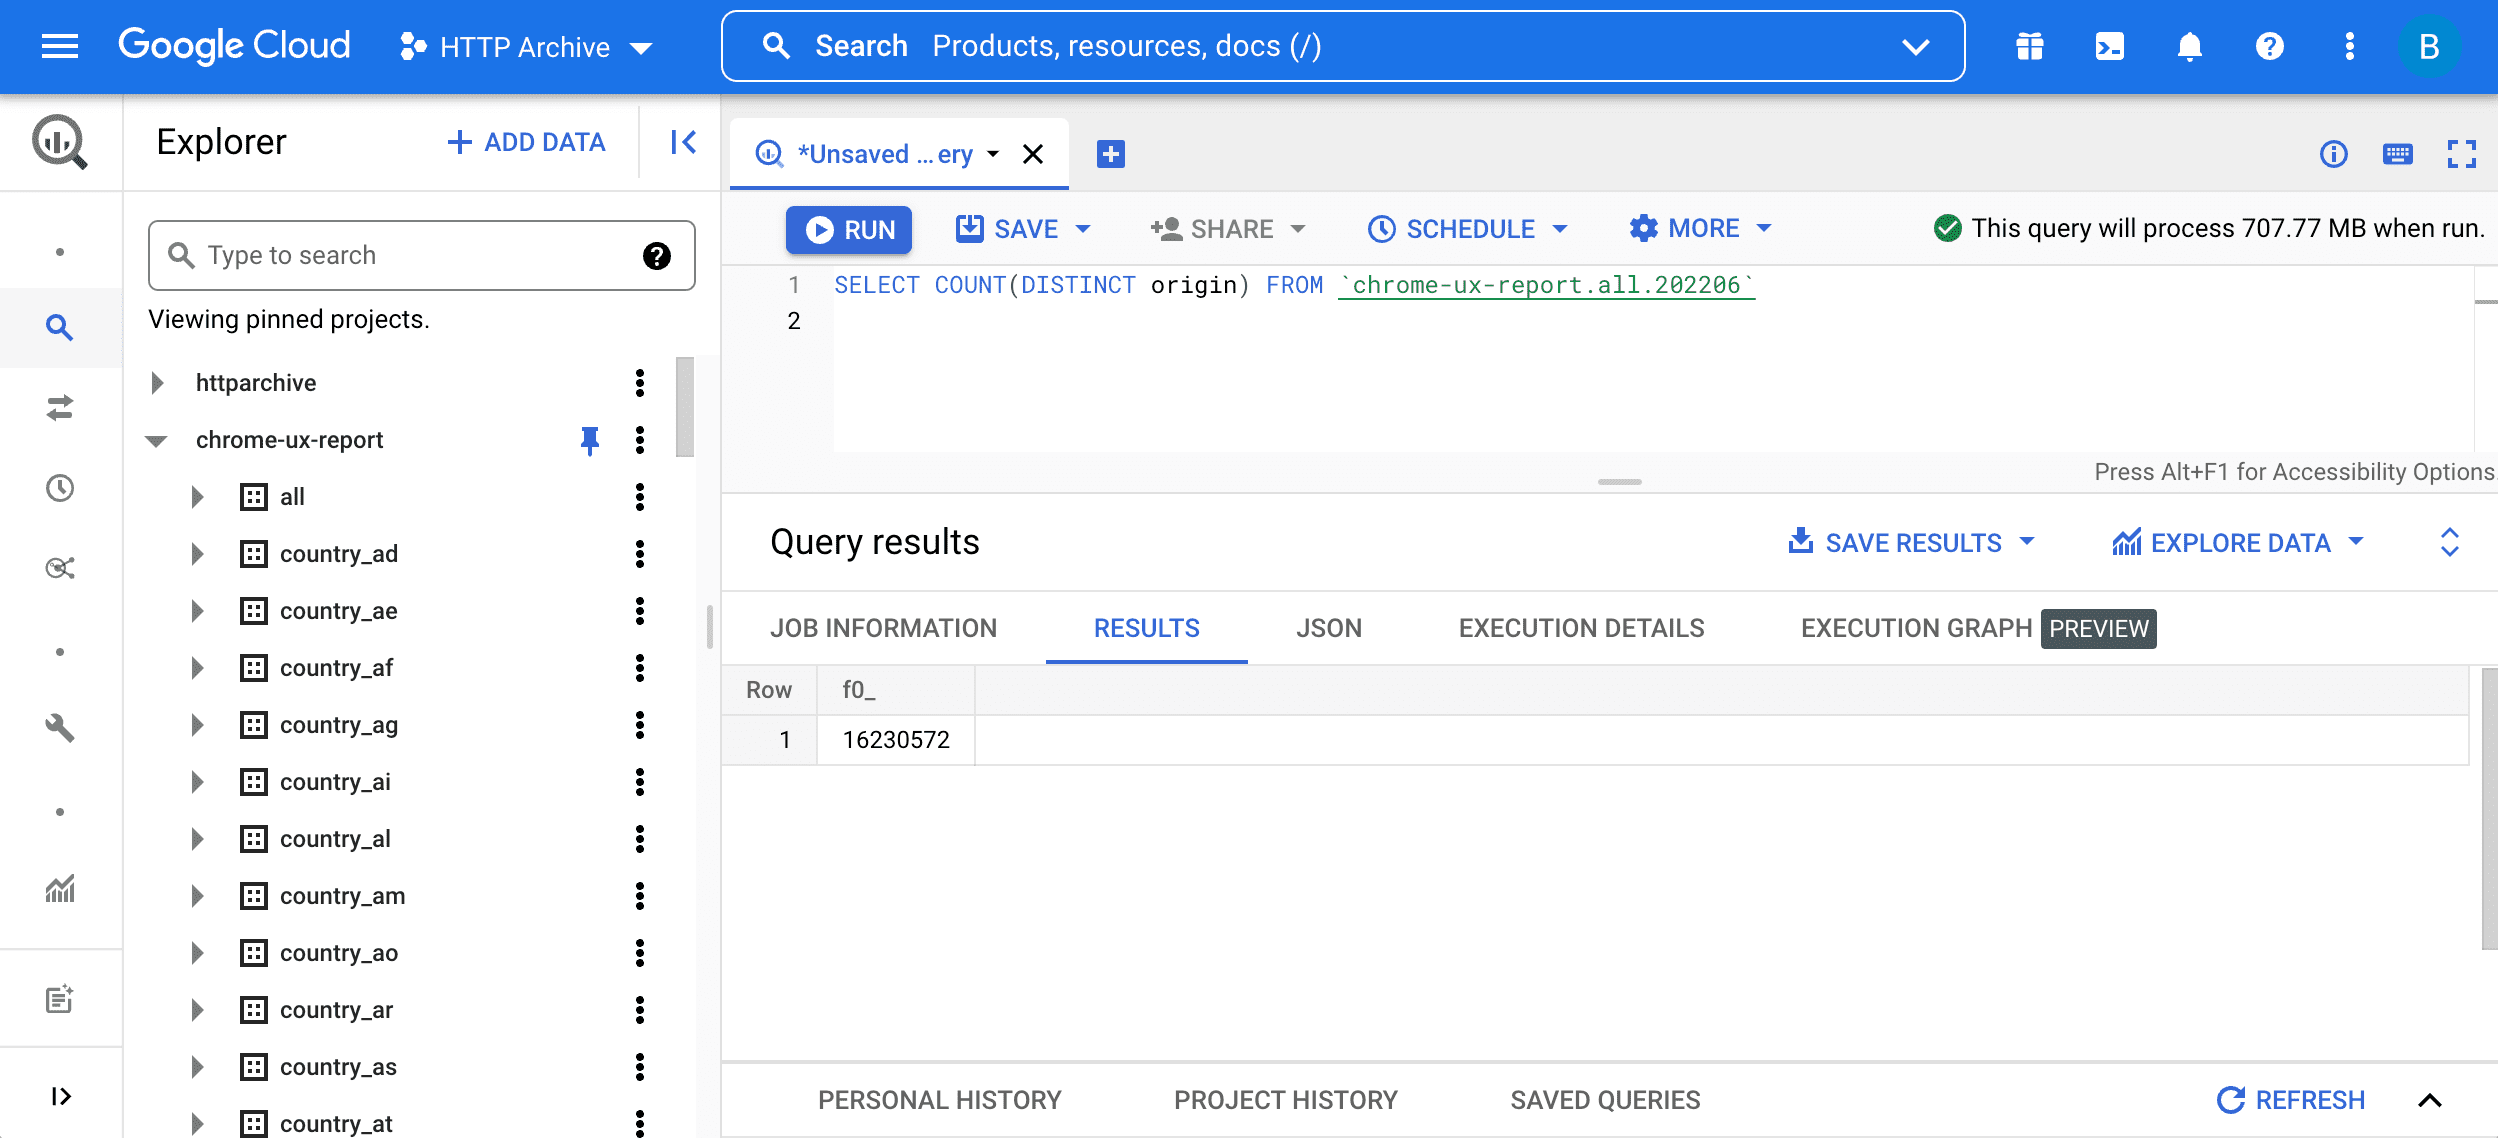Expand the country_ad table entry
This screenshot has width=2498, height=1138.
pyautogui.click(x=194, y=553)
